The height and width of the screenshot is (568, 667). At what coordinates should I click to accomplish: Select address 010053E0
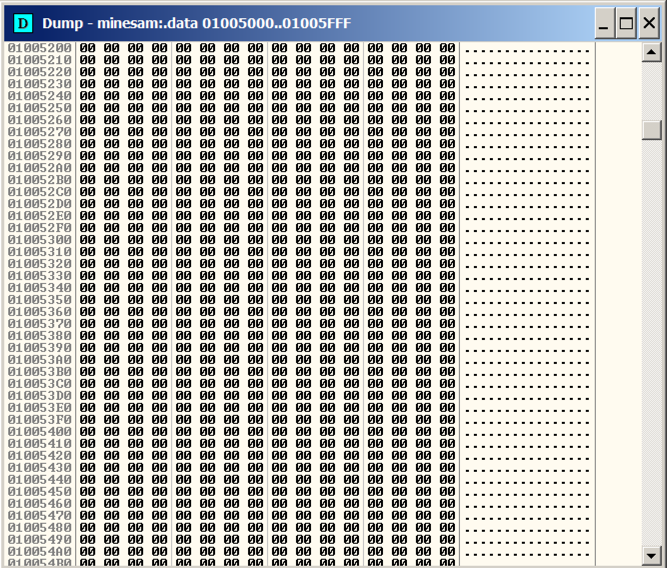pyautogui.click(x=40, y=408)
